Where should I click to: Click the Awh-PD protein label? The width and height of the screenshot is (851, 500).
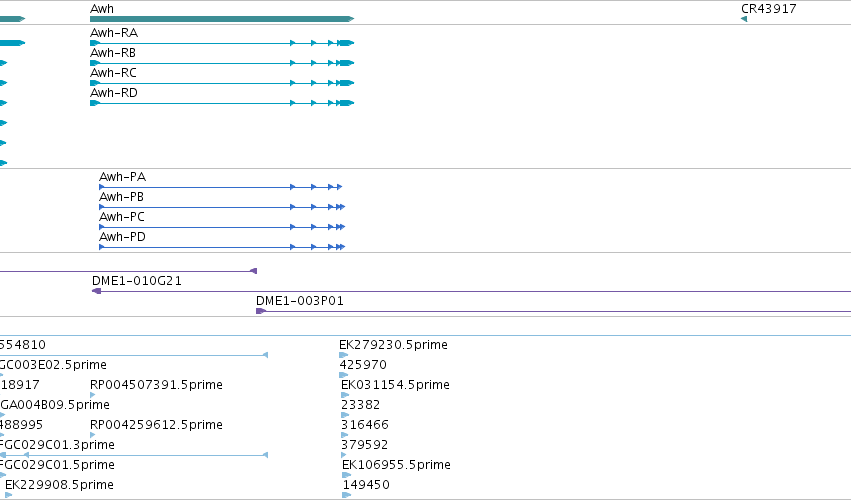tap(122, 237)
